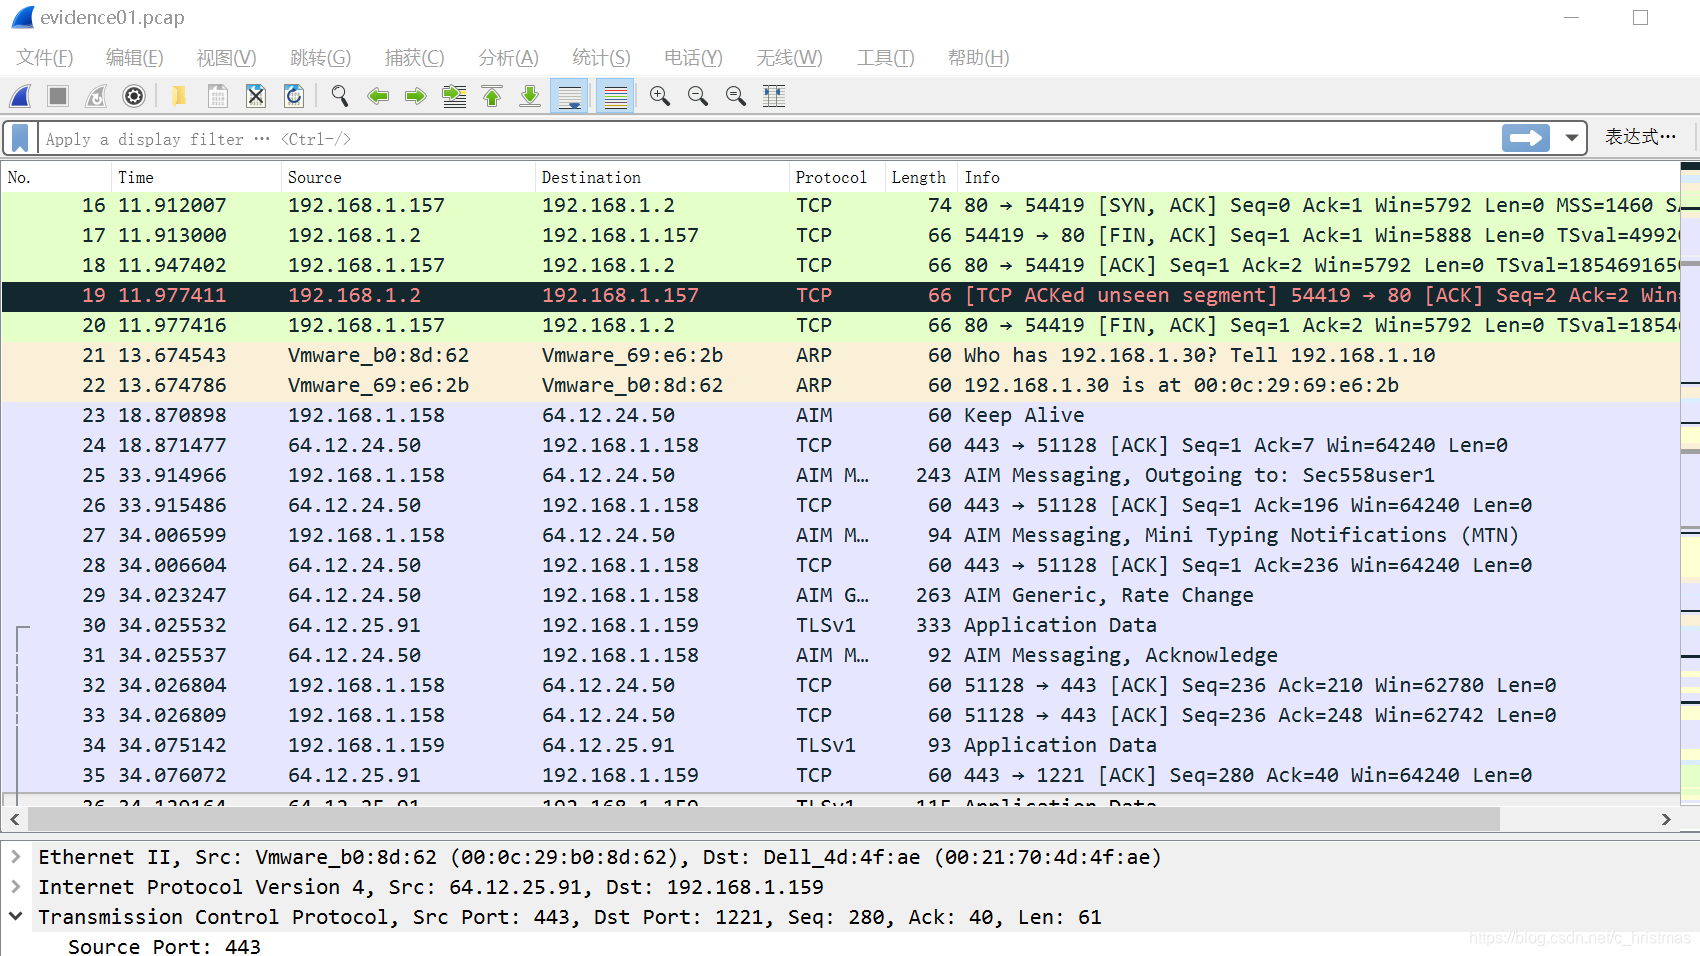Open the 统计(S) menu
The height and width of the screenshot is (956, 1700).
(x=602, y=58)
